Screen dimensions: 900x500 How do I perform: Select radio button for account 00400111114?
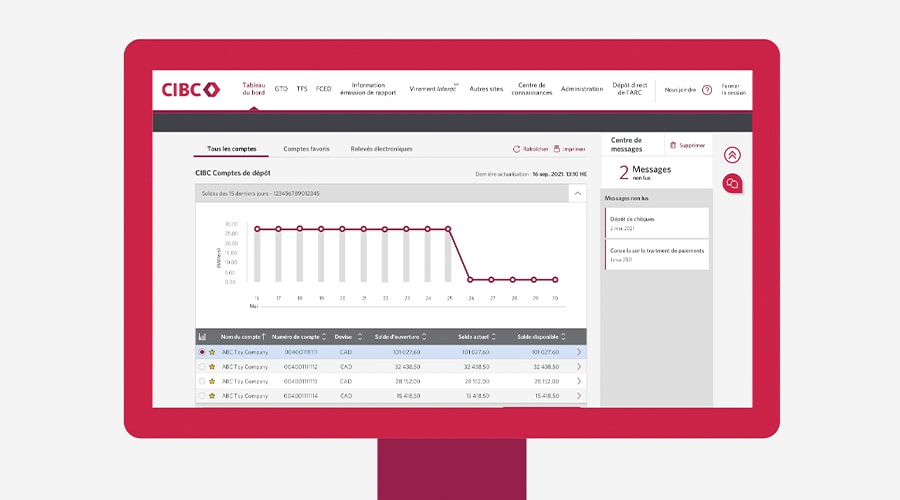coord(201,396)
